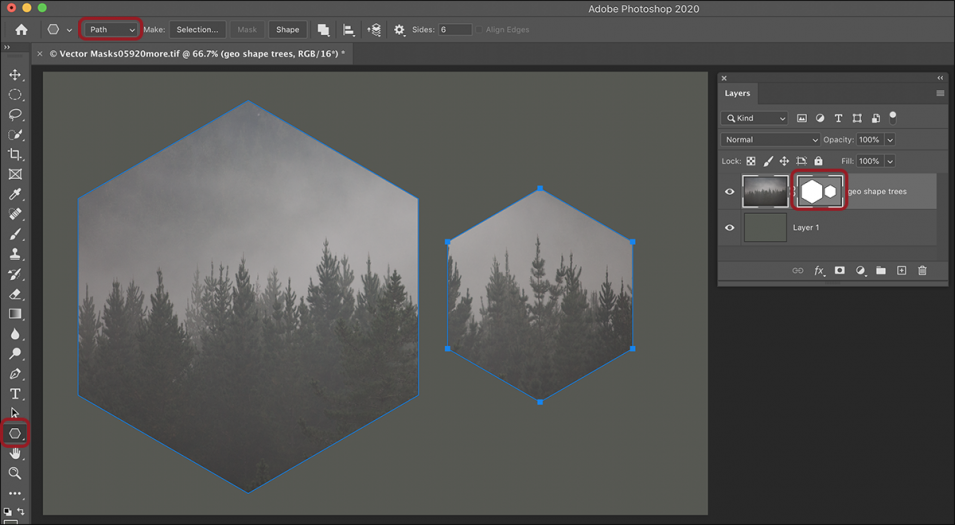Open polygon settings gear
Viewport: 955px width, 525px height.
[x=399, y=29]
